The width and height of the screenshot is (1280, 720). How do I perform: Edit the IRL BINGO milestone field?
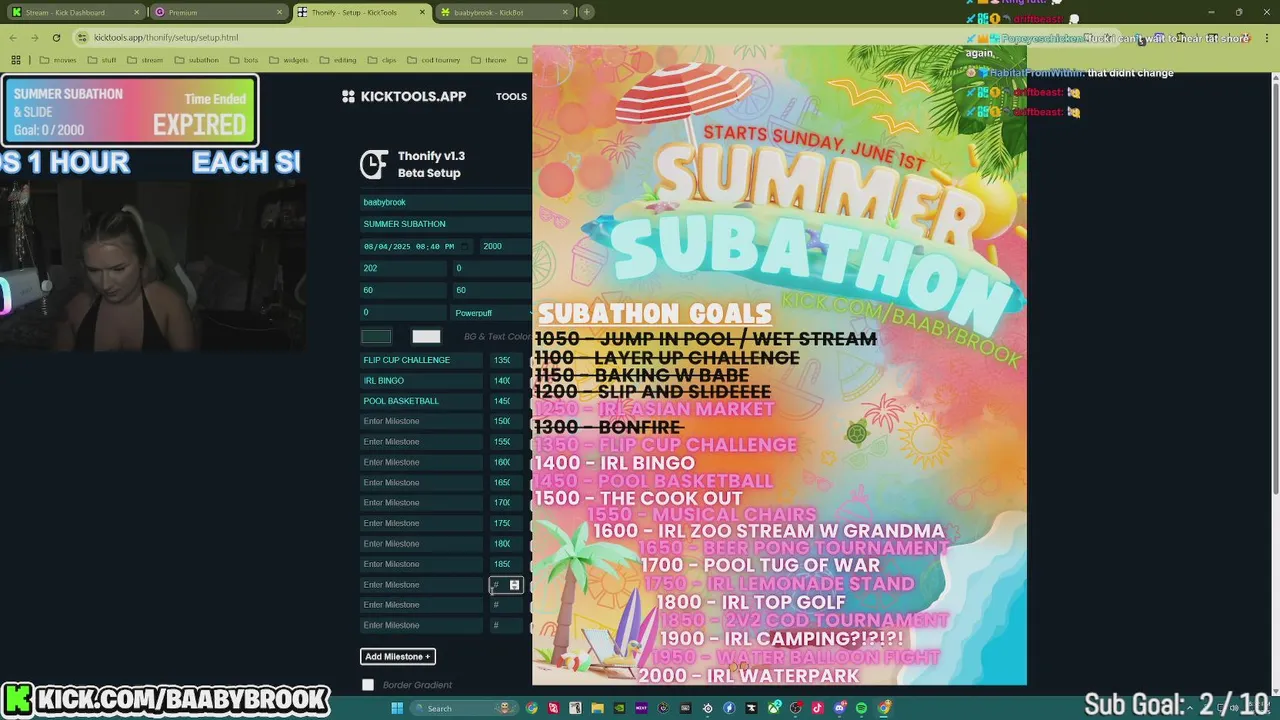coord(421,381)
